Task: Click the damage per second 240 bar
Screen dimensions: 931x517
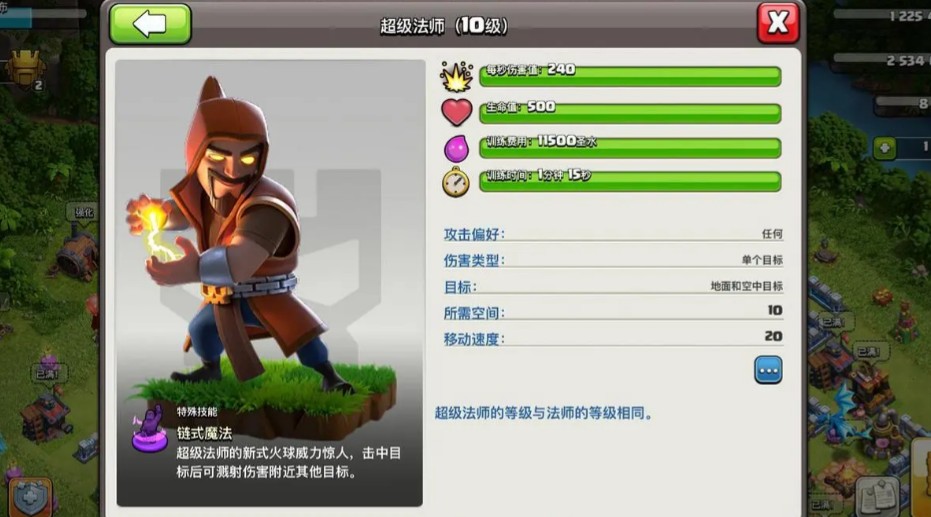Action: [630, 75]
